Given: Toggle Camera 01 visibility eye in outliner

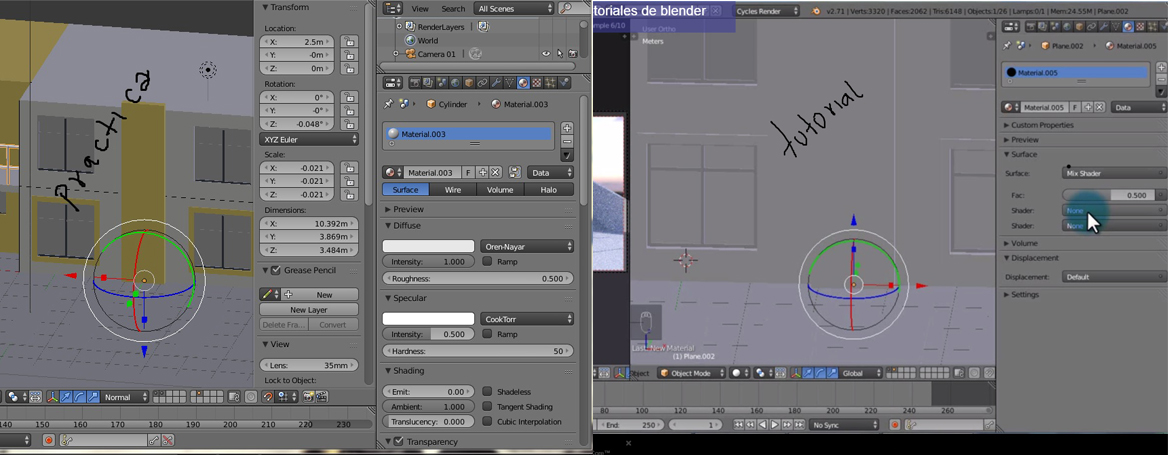Looking at the screenshot, I should point(546,54).
